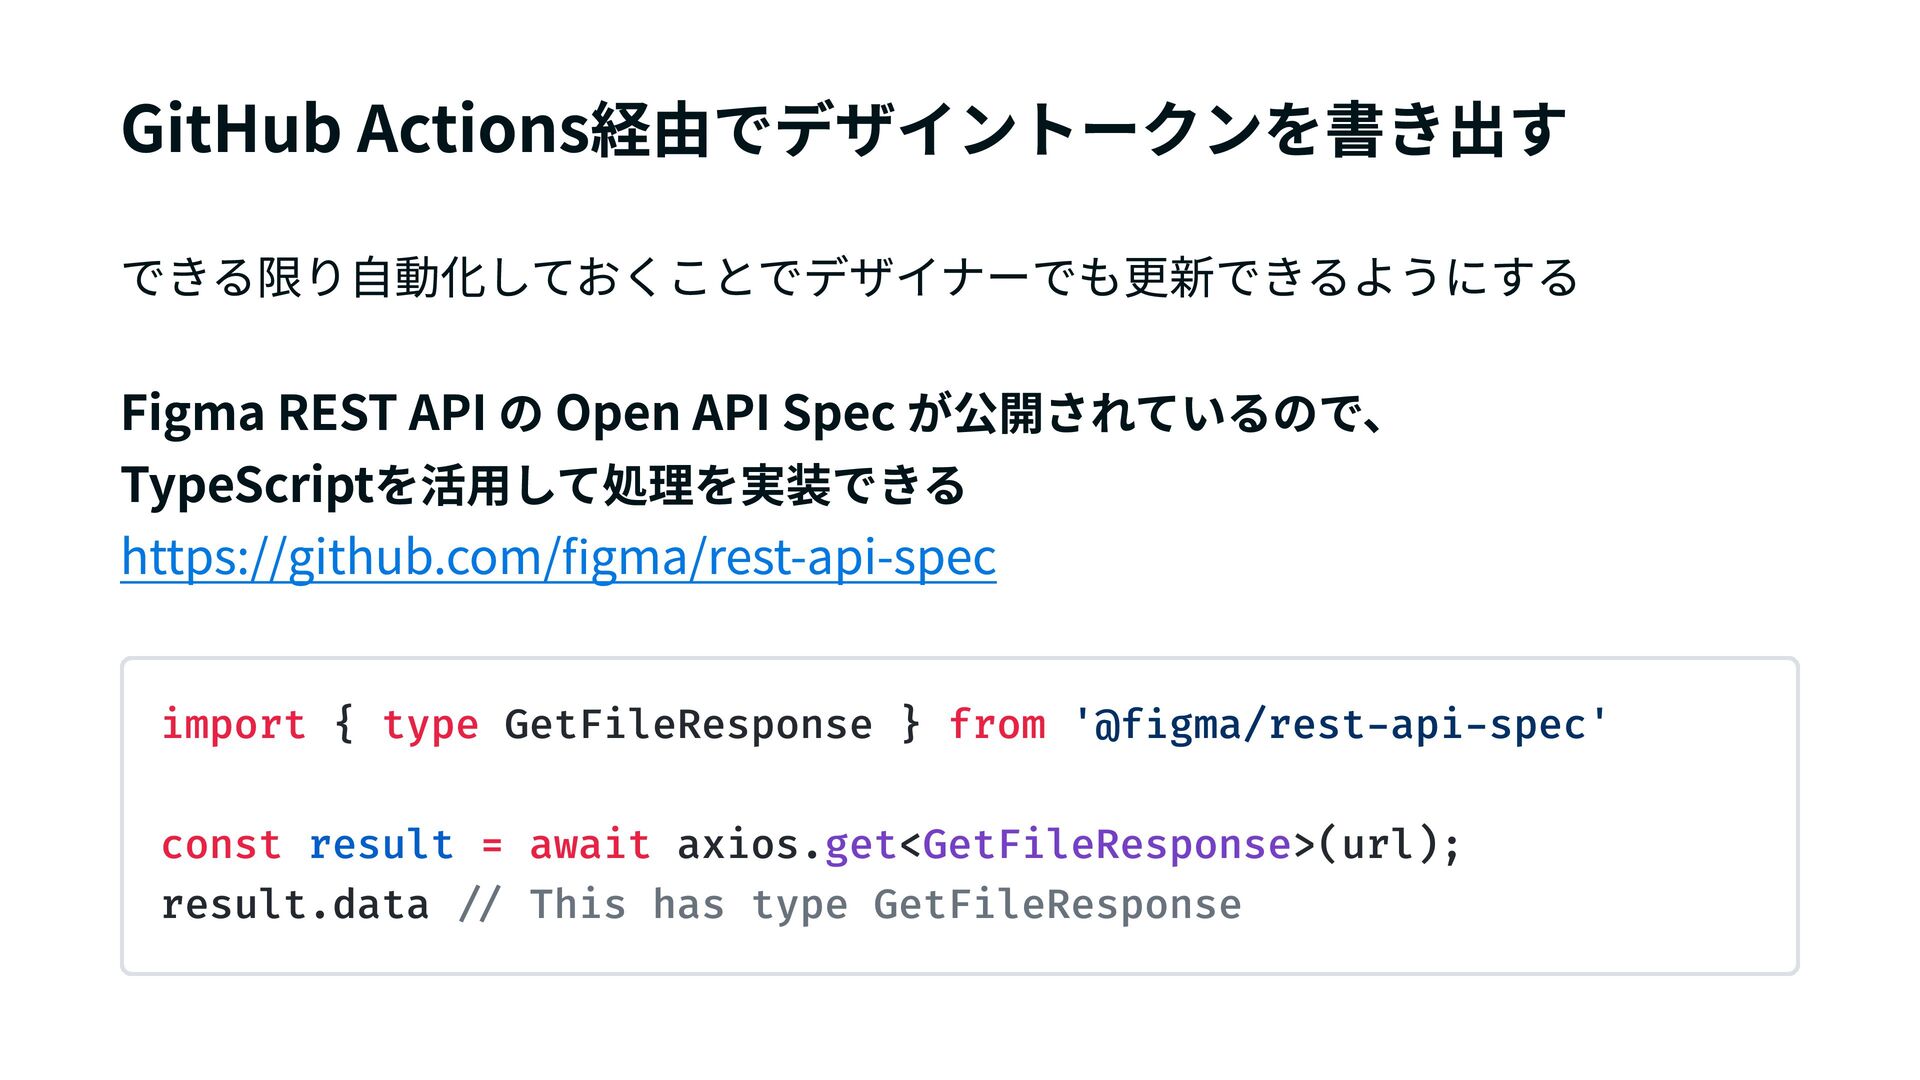
Task: Click the const keyword in code
Action: (221, 845)
